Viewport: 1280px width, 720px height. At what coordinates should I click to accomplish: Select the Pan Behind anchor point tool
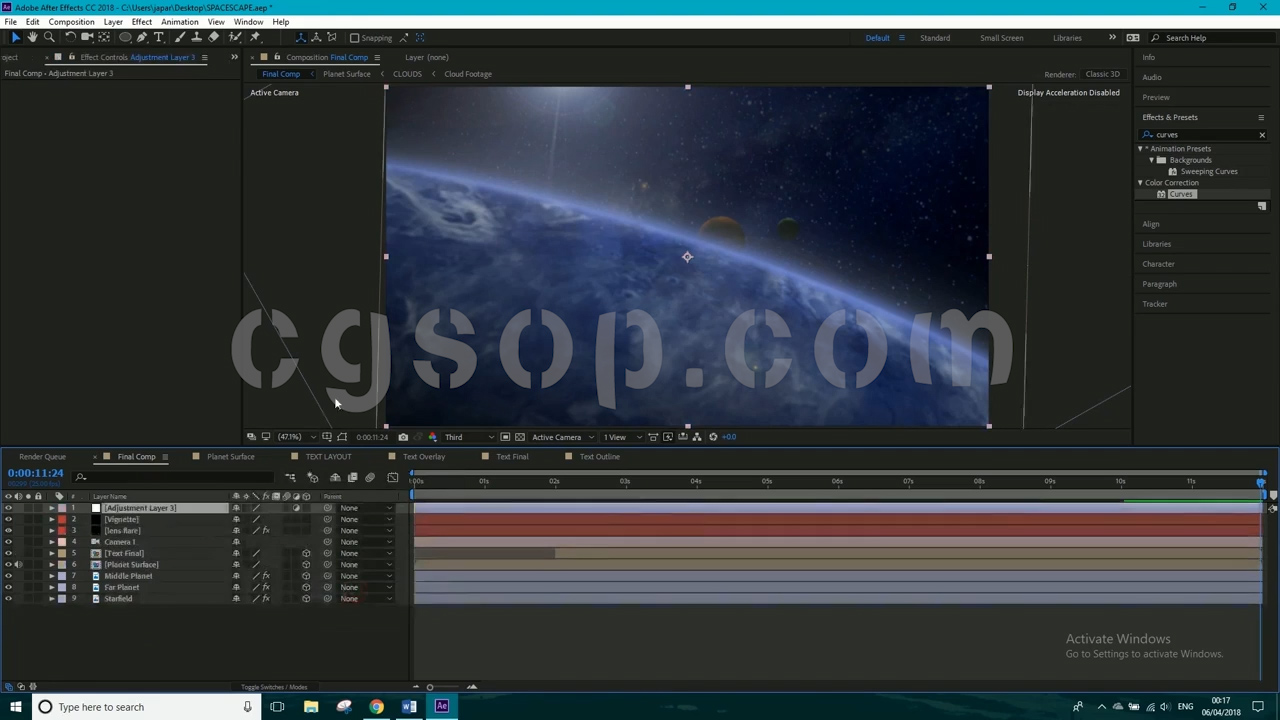click(x=104, y=37)
